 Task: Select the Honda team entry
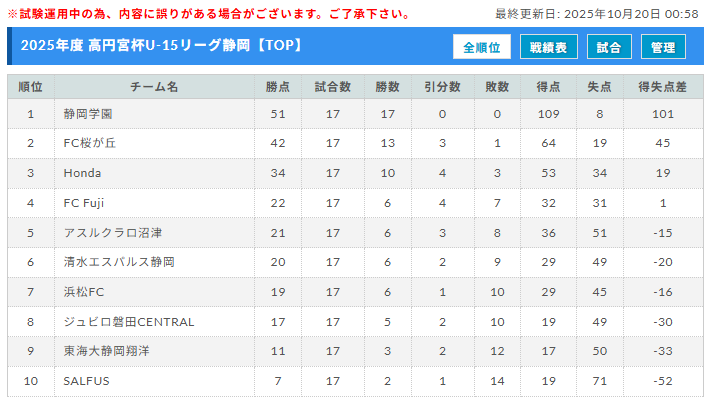[82, 173]
